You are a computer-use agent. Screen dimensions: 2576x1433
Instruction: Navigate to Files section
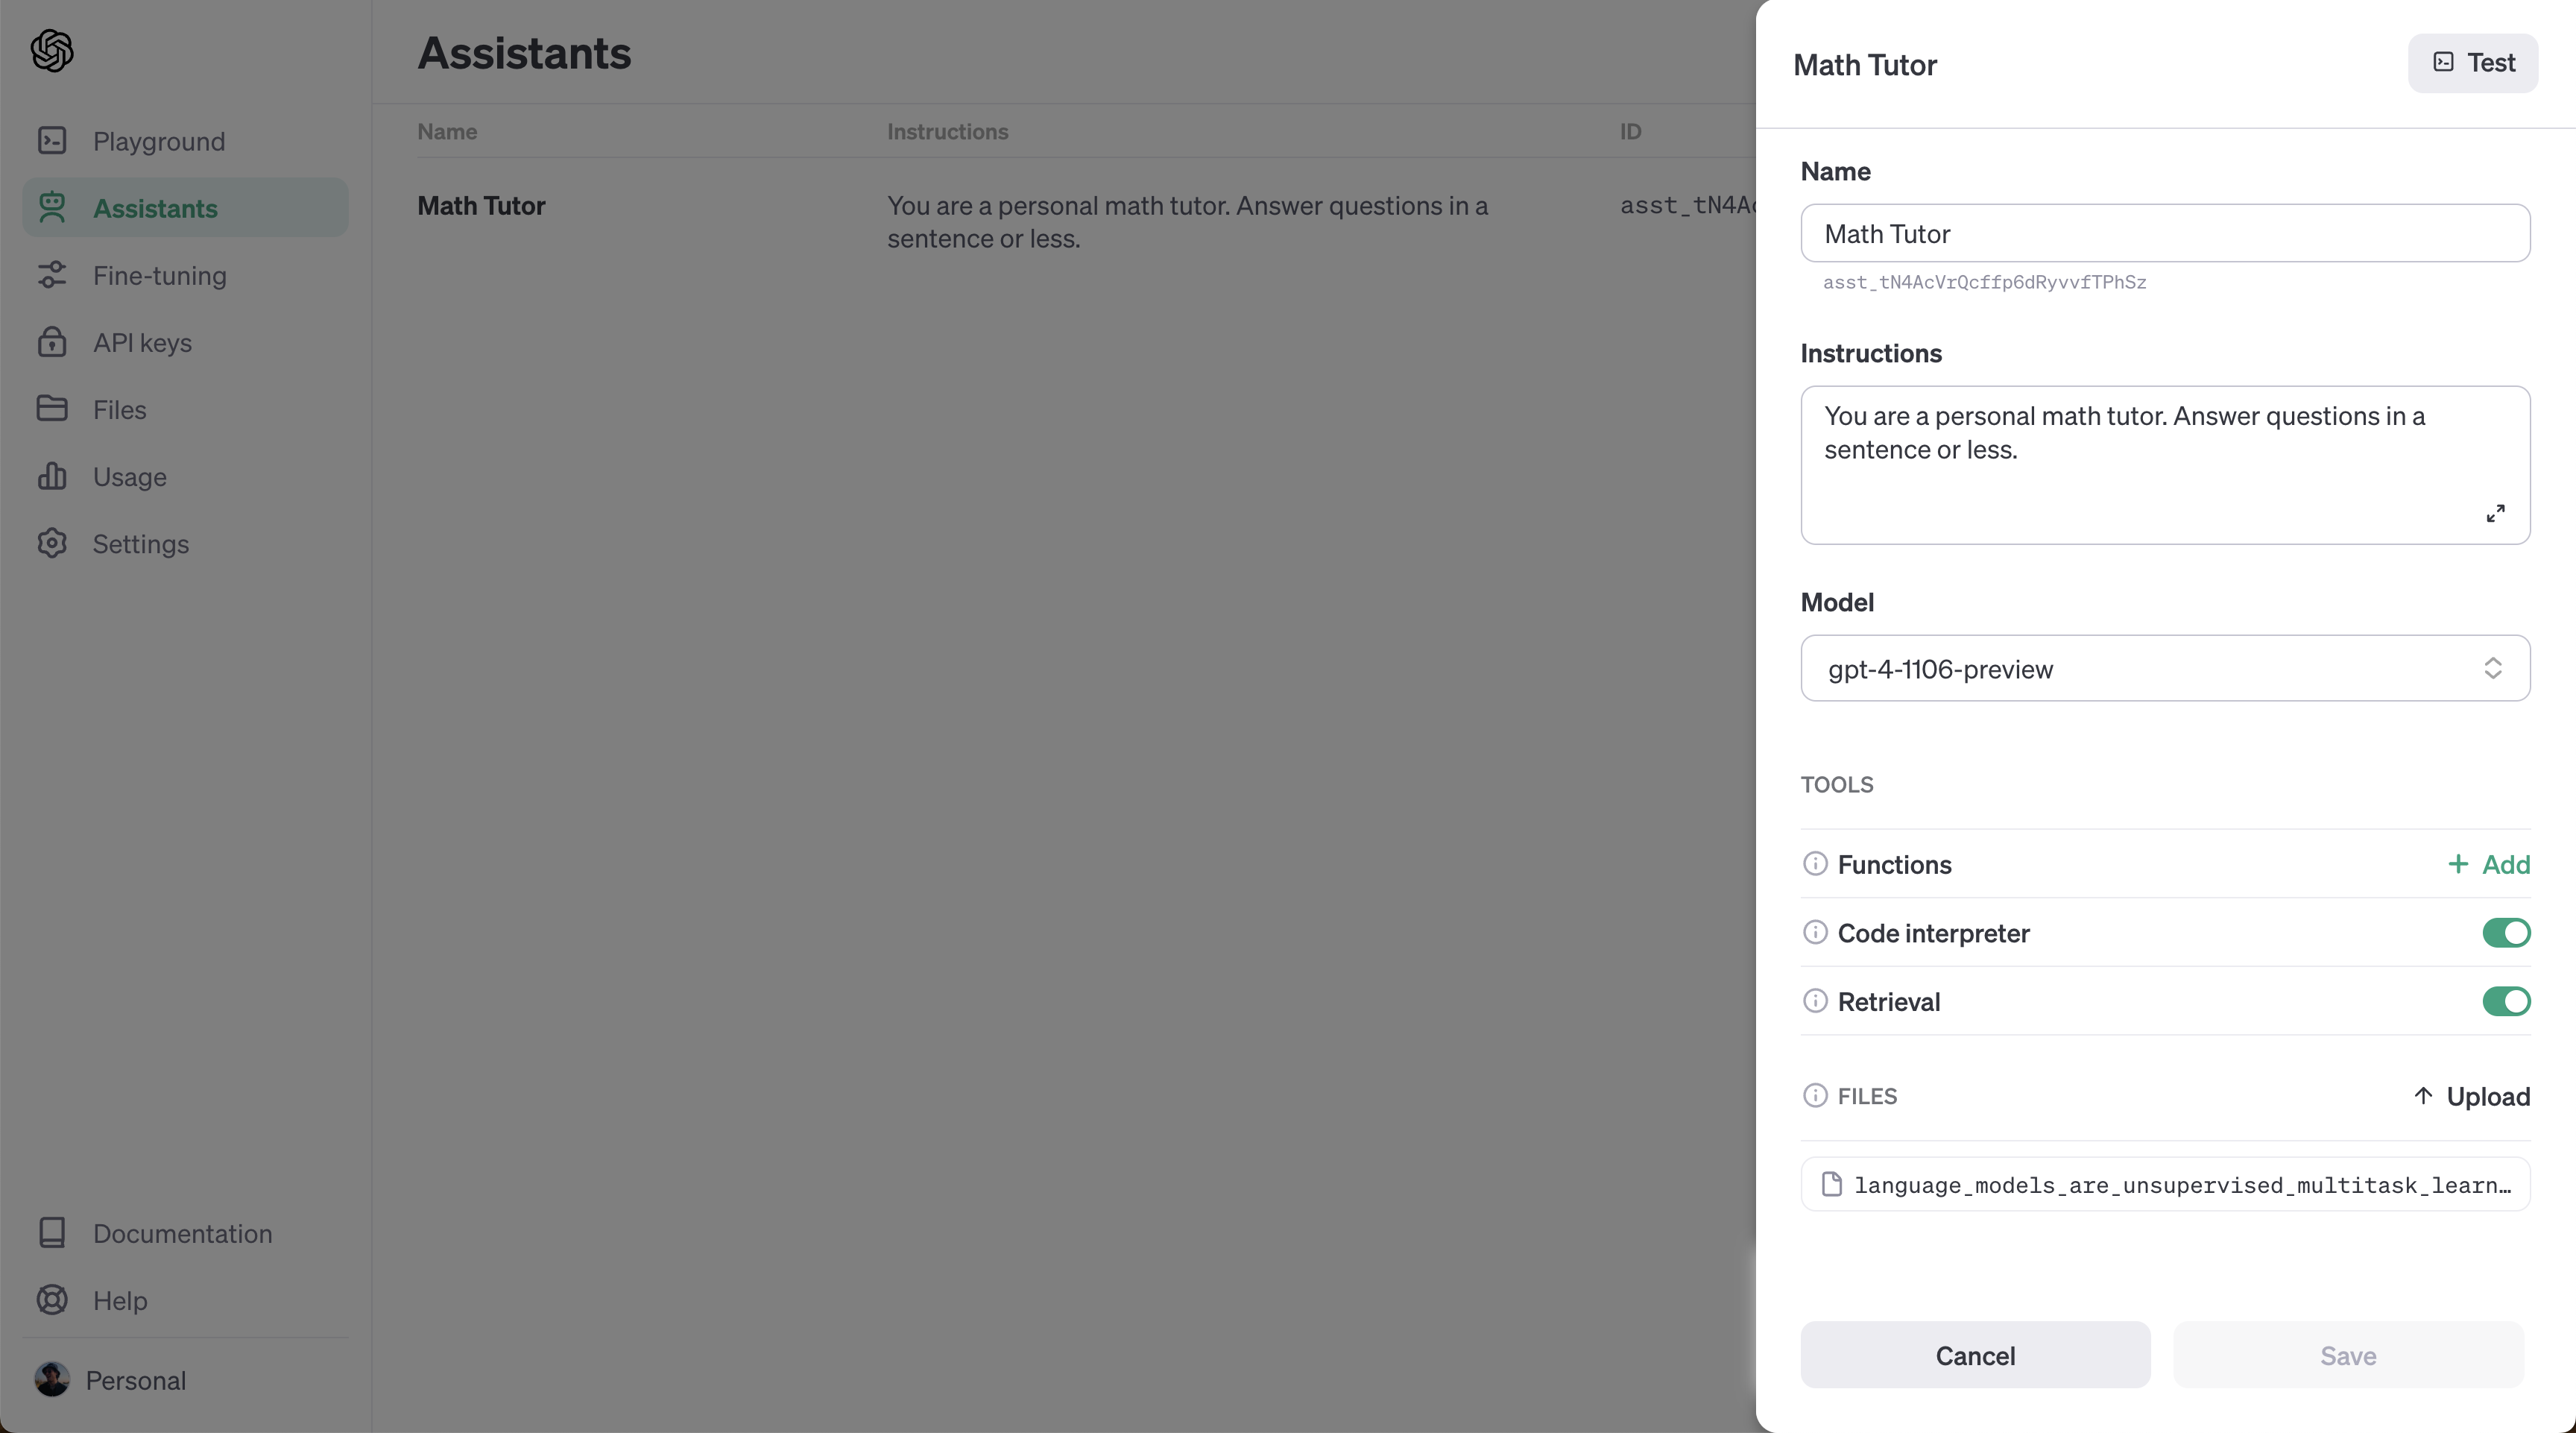pos(119,408)
